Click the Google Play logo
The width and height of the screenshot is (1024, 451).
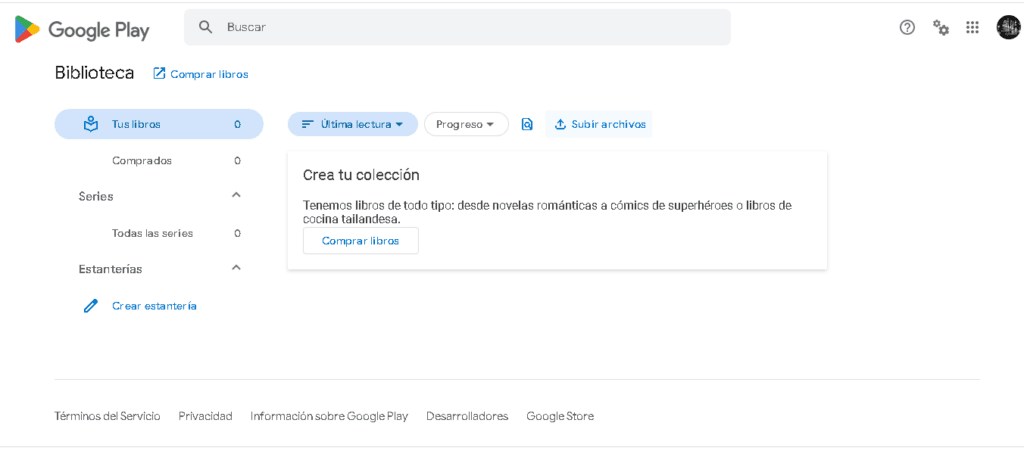click(x=82, y=29)
